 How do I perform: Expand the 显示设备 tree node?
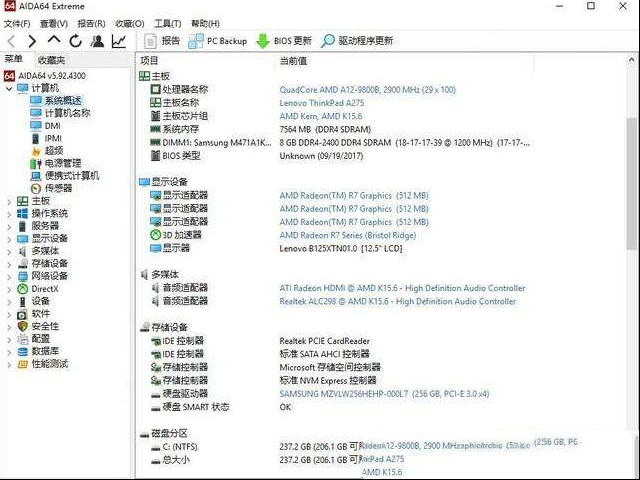[x=9, y=239]
